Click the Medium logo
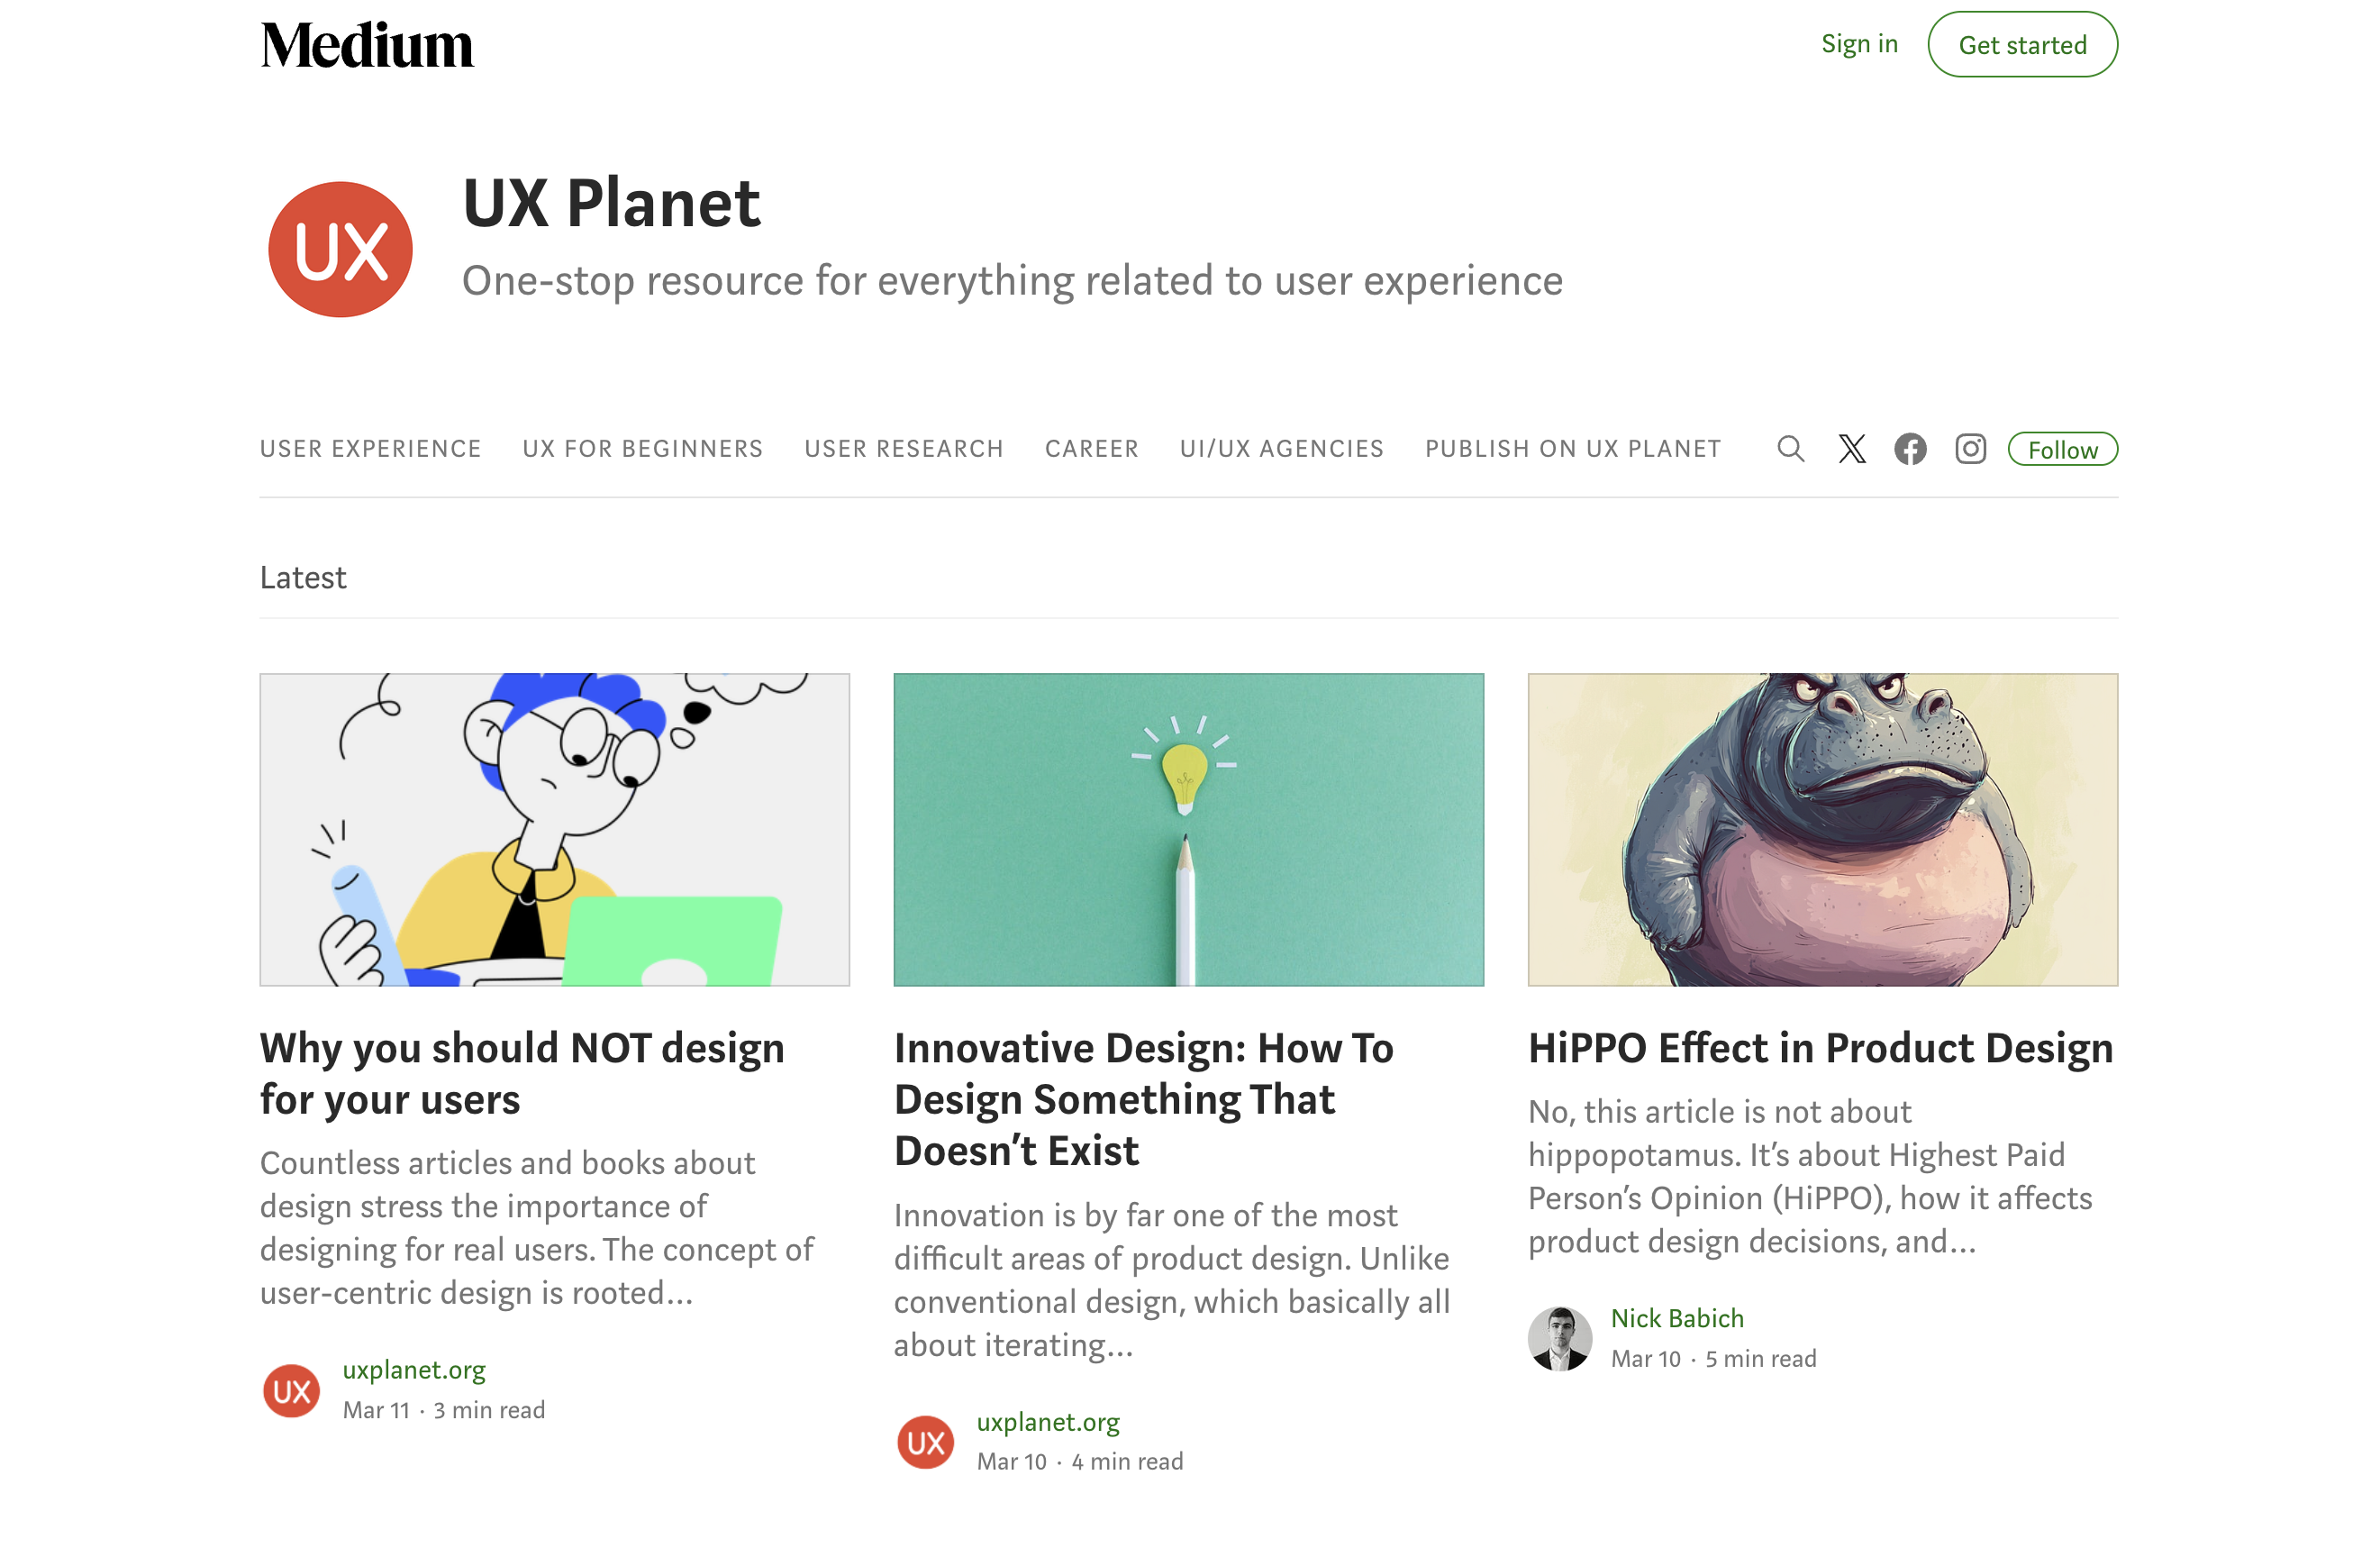 point(367,44)
